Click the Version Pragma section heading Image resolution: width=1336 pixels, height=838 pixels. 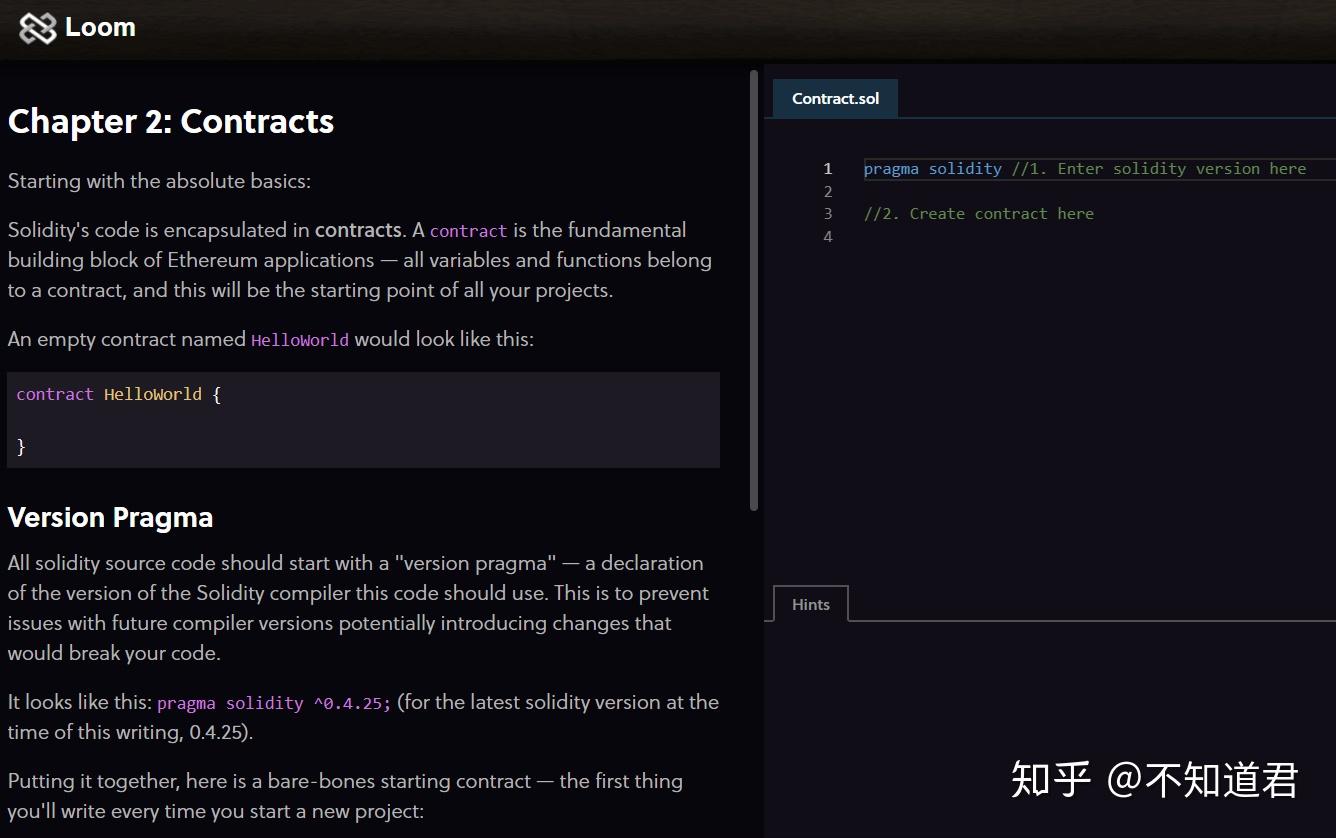click(x=110, y=517)
